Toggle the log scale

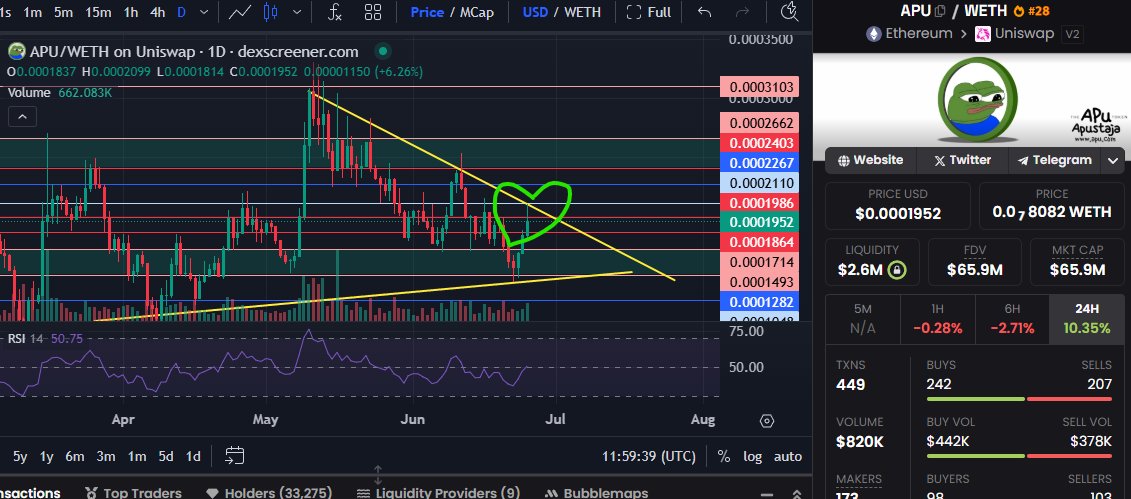tap(752, 456)
